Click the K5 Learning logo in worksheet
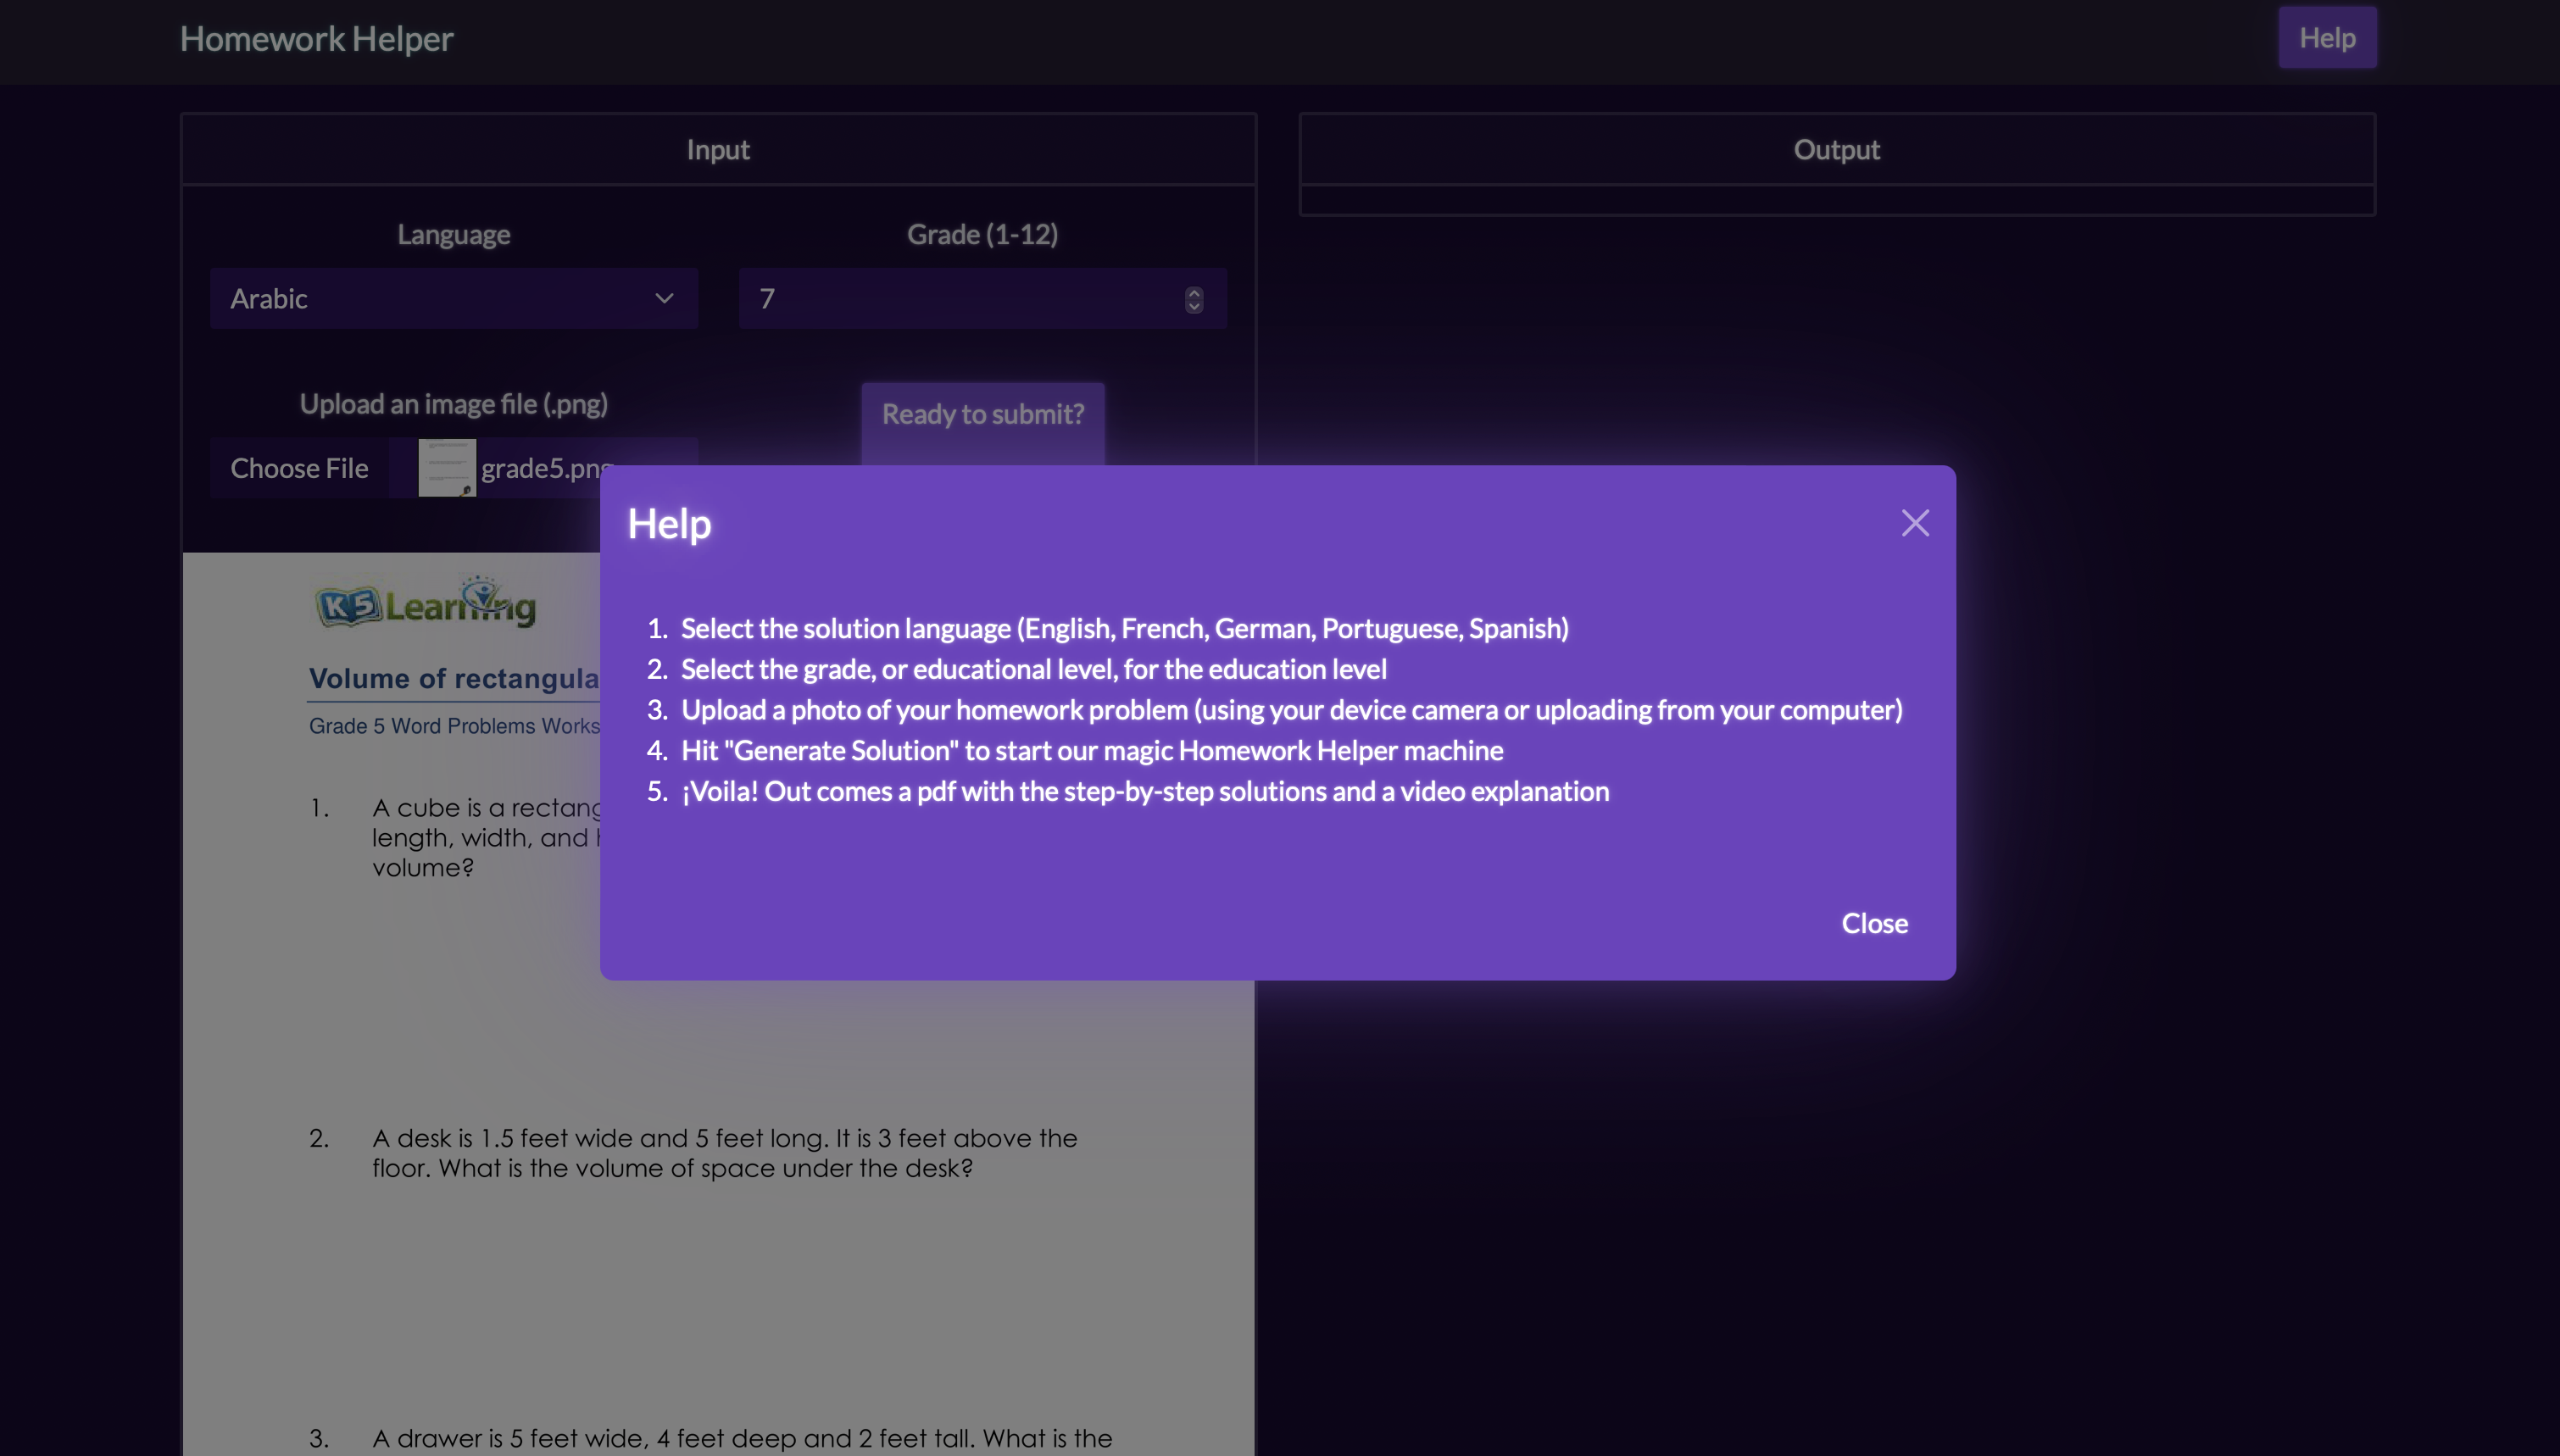This screenshot has height=1456, width=2560. coord(426,604)
